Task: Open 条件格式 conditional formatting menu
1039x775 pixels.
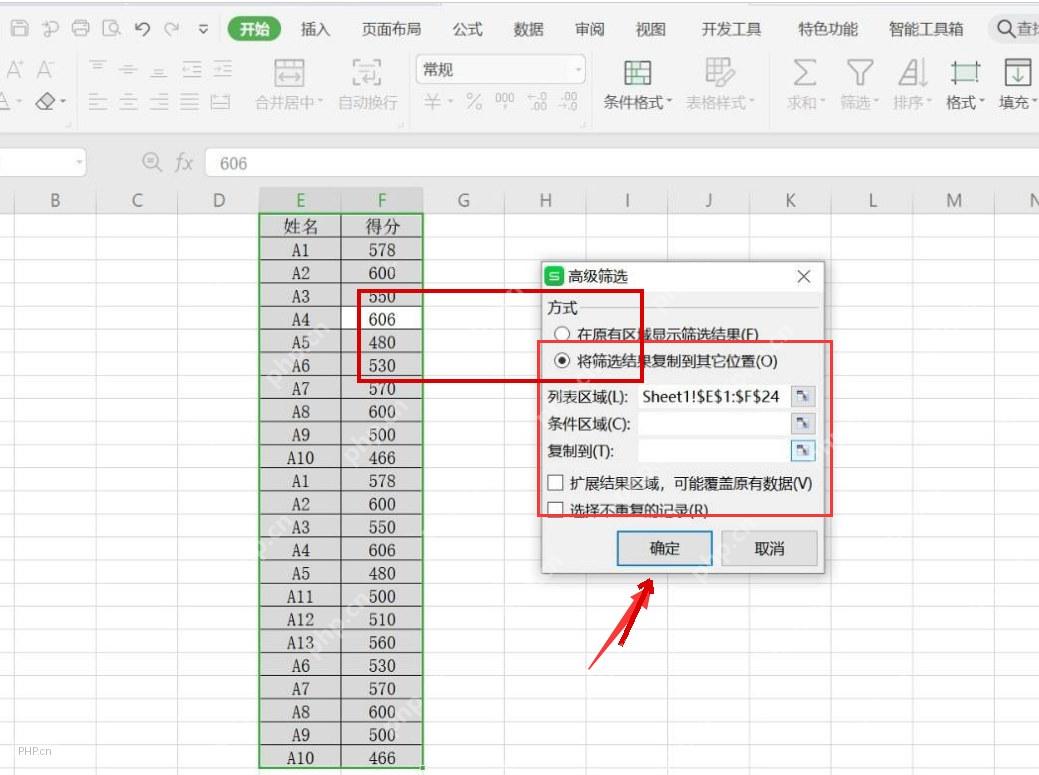Action: (637, 83)
